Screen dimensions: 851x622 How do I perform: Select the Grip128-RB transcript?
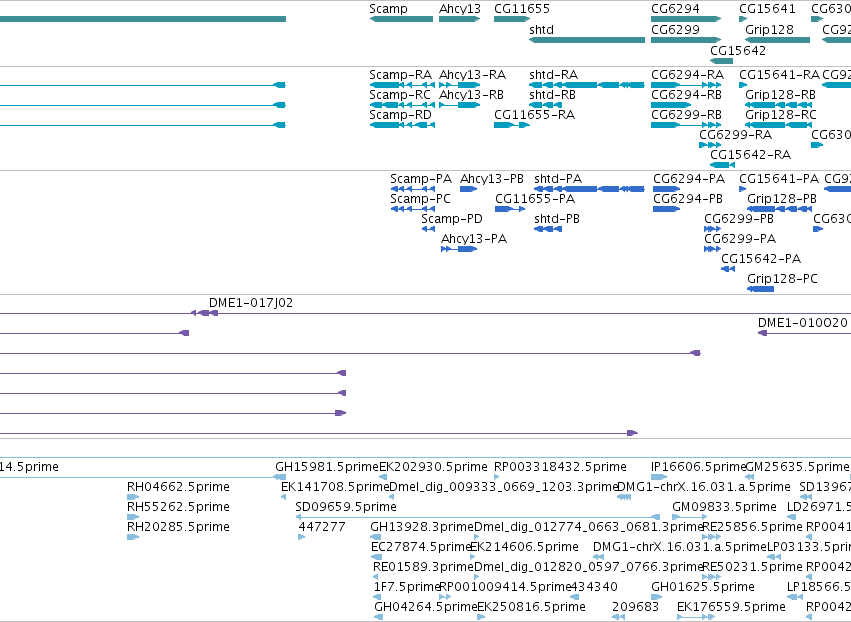pyautogui.click(x=779, y=105)
